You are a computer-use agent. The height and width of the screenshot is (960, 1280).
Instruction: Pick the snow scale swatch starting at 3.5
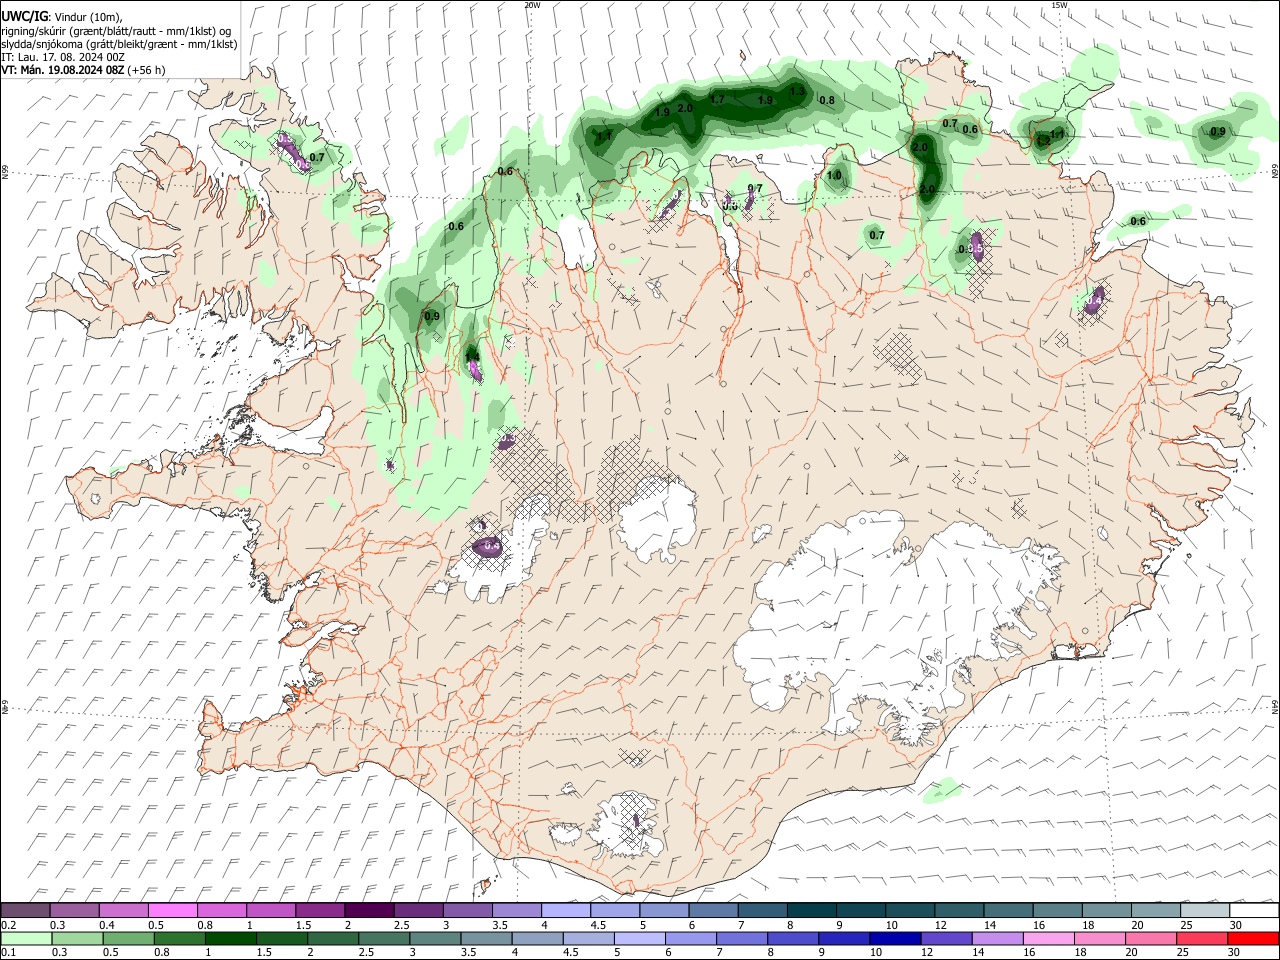517,911
